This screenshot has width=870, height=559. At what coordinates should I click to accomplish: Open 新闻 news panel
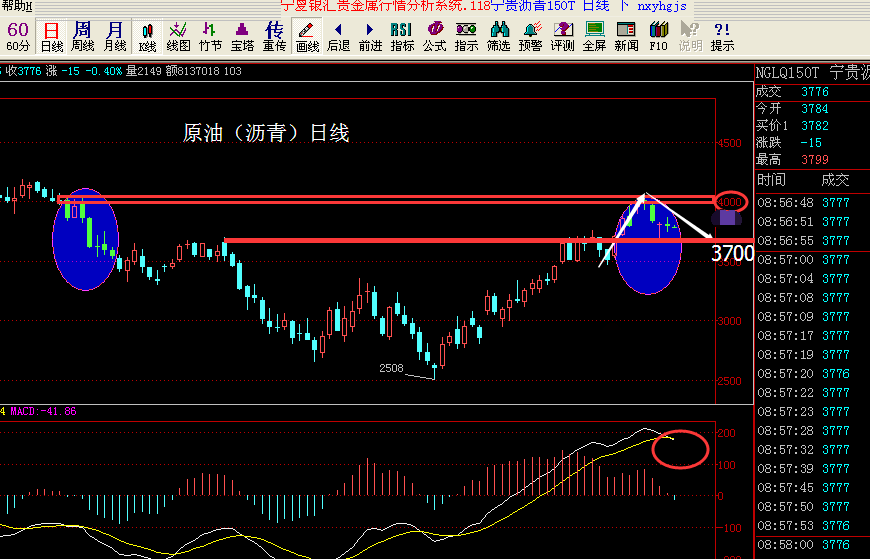(626, 37)
